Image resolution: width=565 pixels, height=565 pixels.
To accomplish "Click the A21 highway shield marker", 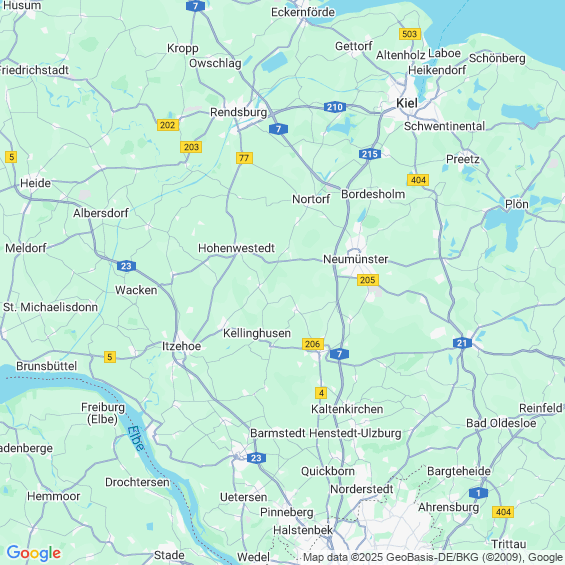I will tap(462, 343).
